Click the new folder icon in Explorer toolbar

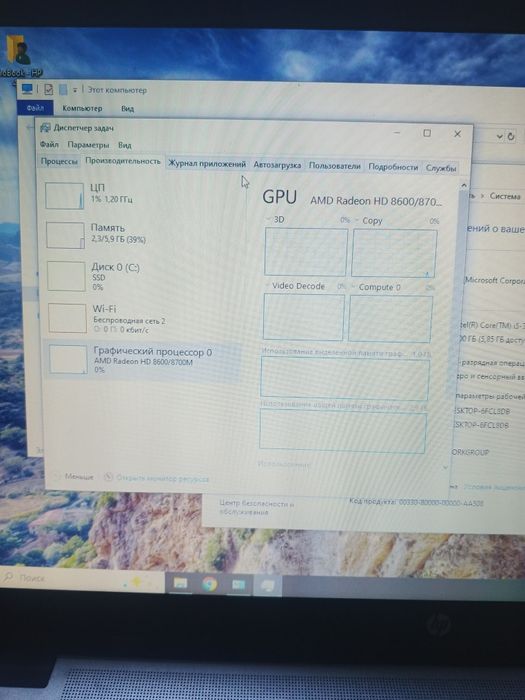pos(63,89)
